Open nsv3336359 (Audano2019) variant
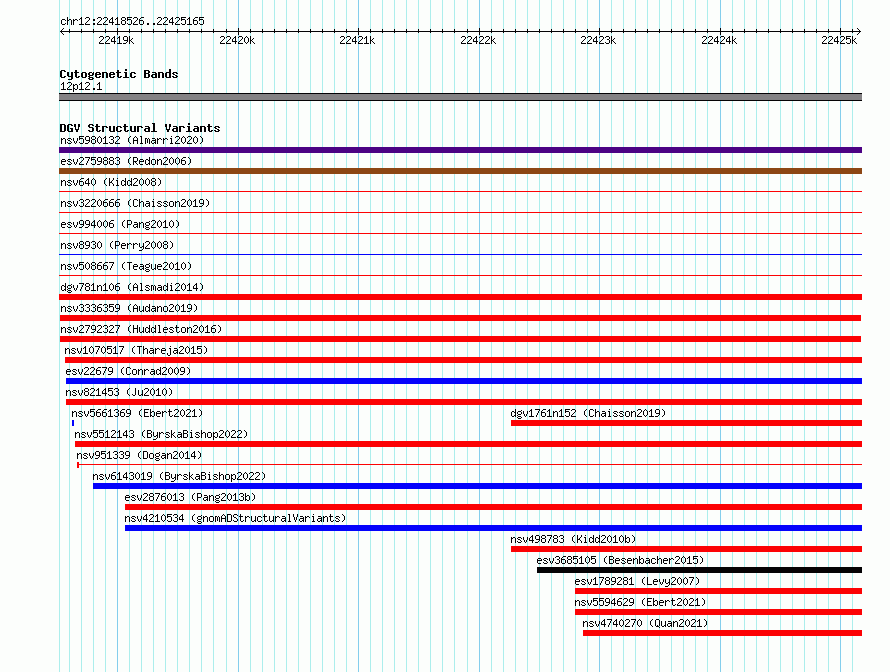 point(129,308)
